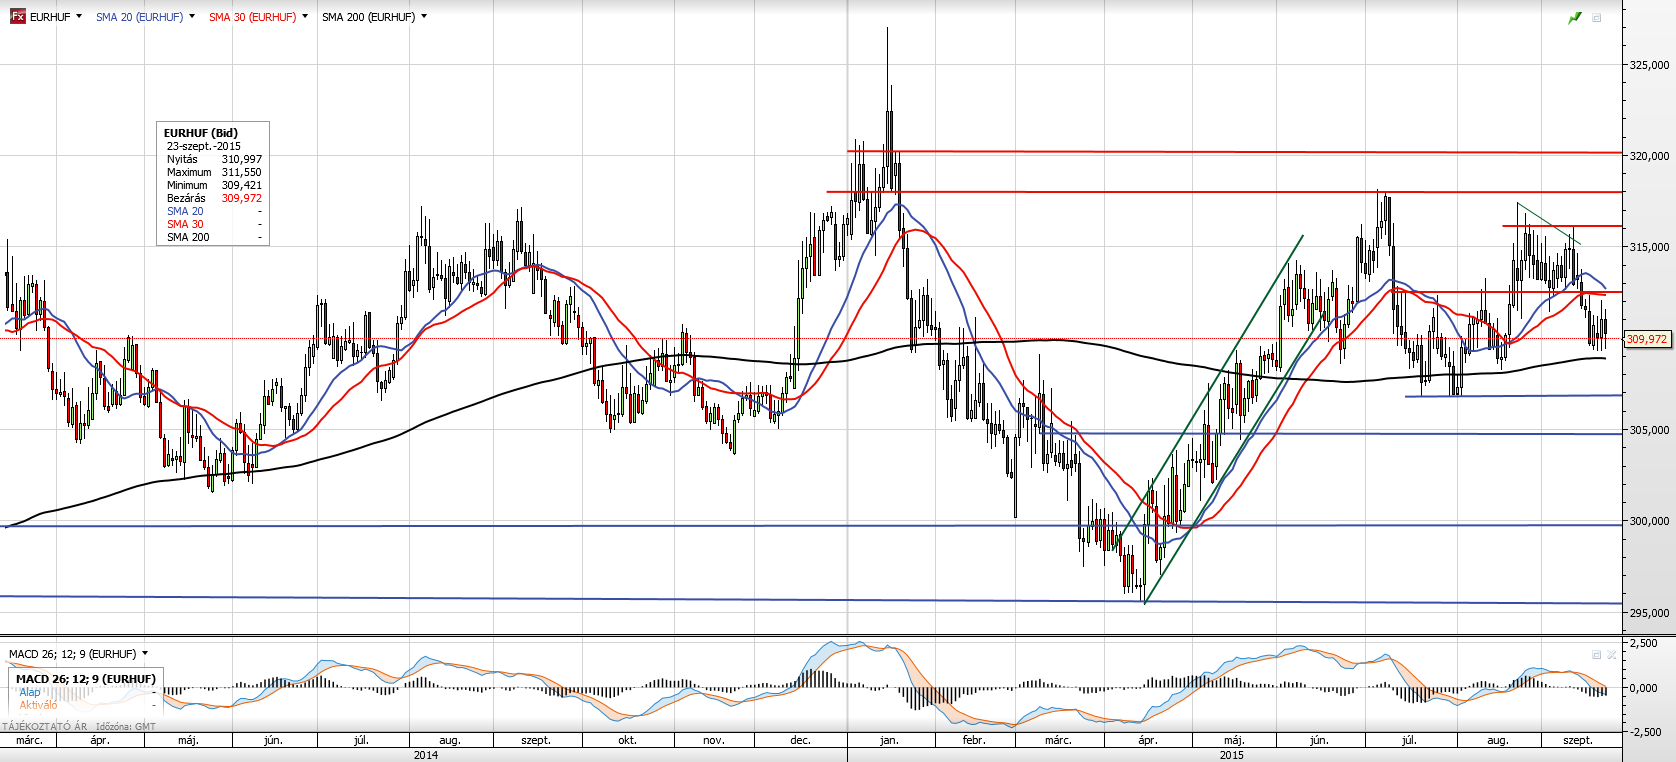Select the date 23-szept.-2015 in info box

click(204, 146)
